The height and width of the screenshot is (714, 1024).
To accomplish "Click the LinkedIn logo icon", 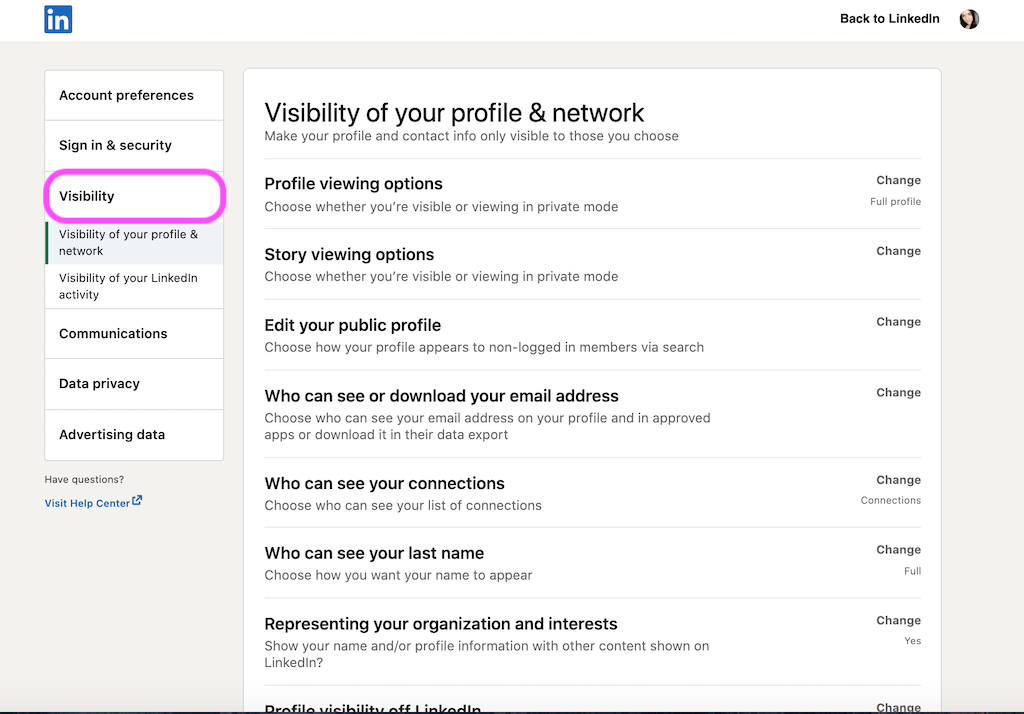I will 58,19.
